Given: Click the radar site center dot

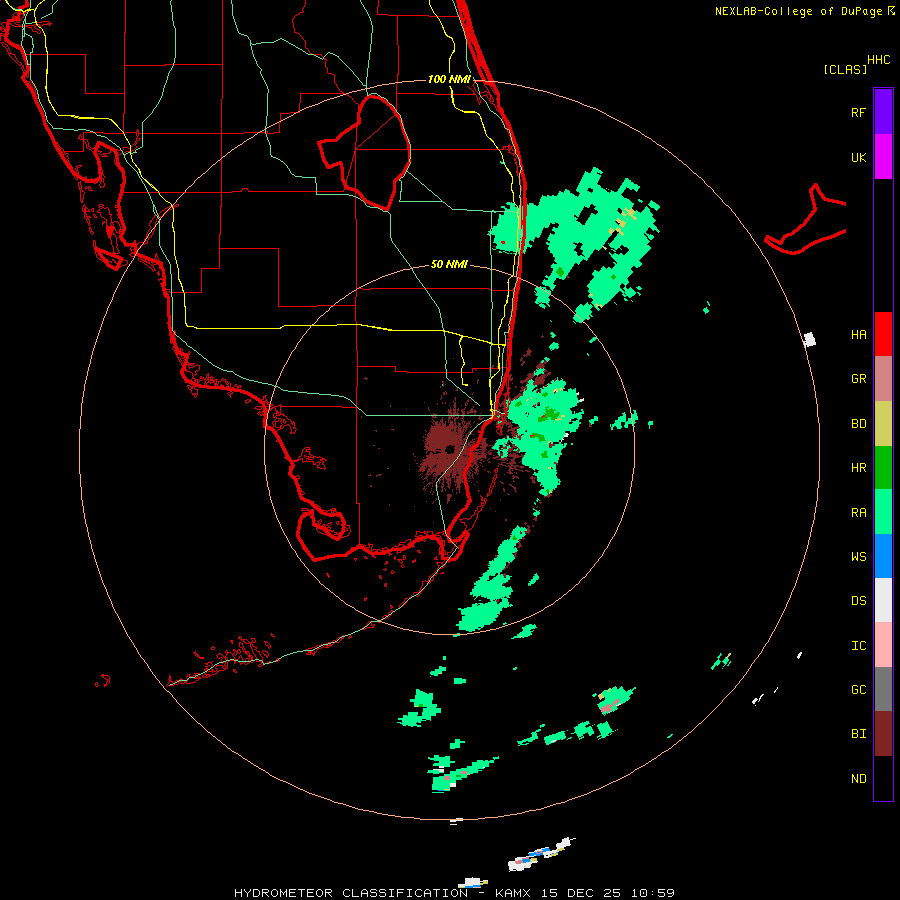Looking at the screenshot, I should click(449, 449).
